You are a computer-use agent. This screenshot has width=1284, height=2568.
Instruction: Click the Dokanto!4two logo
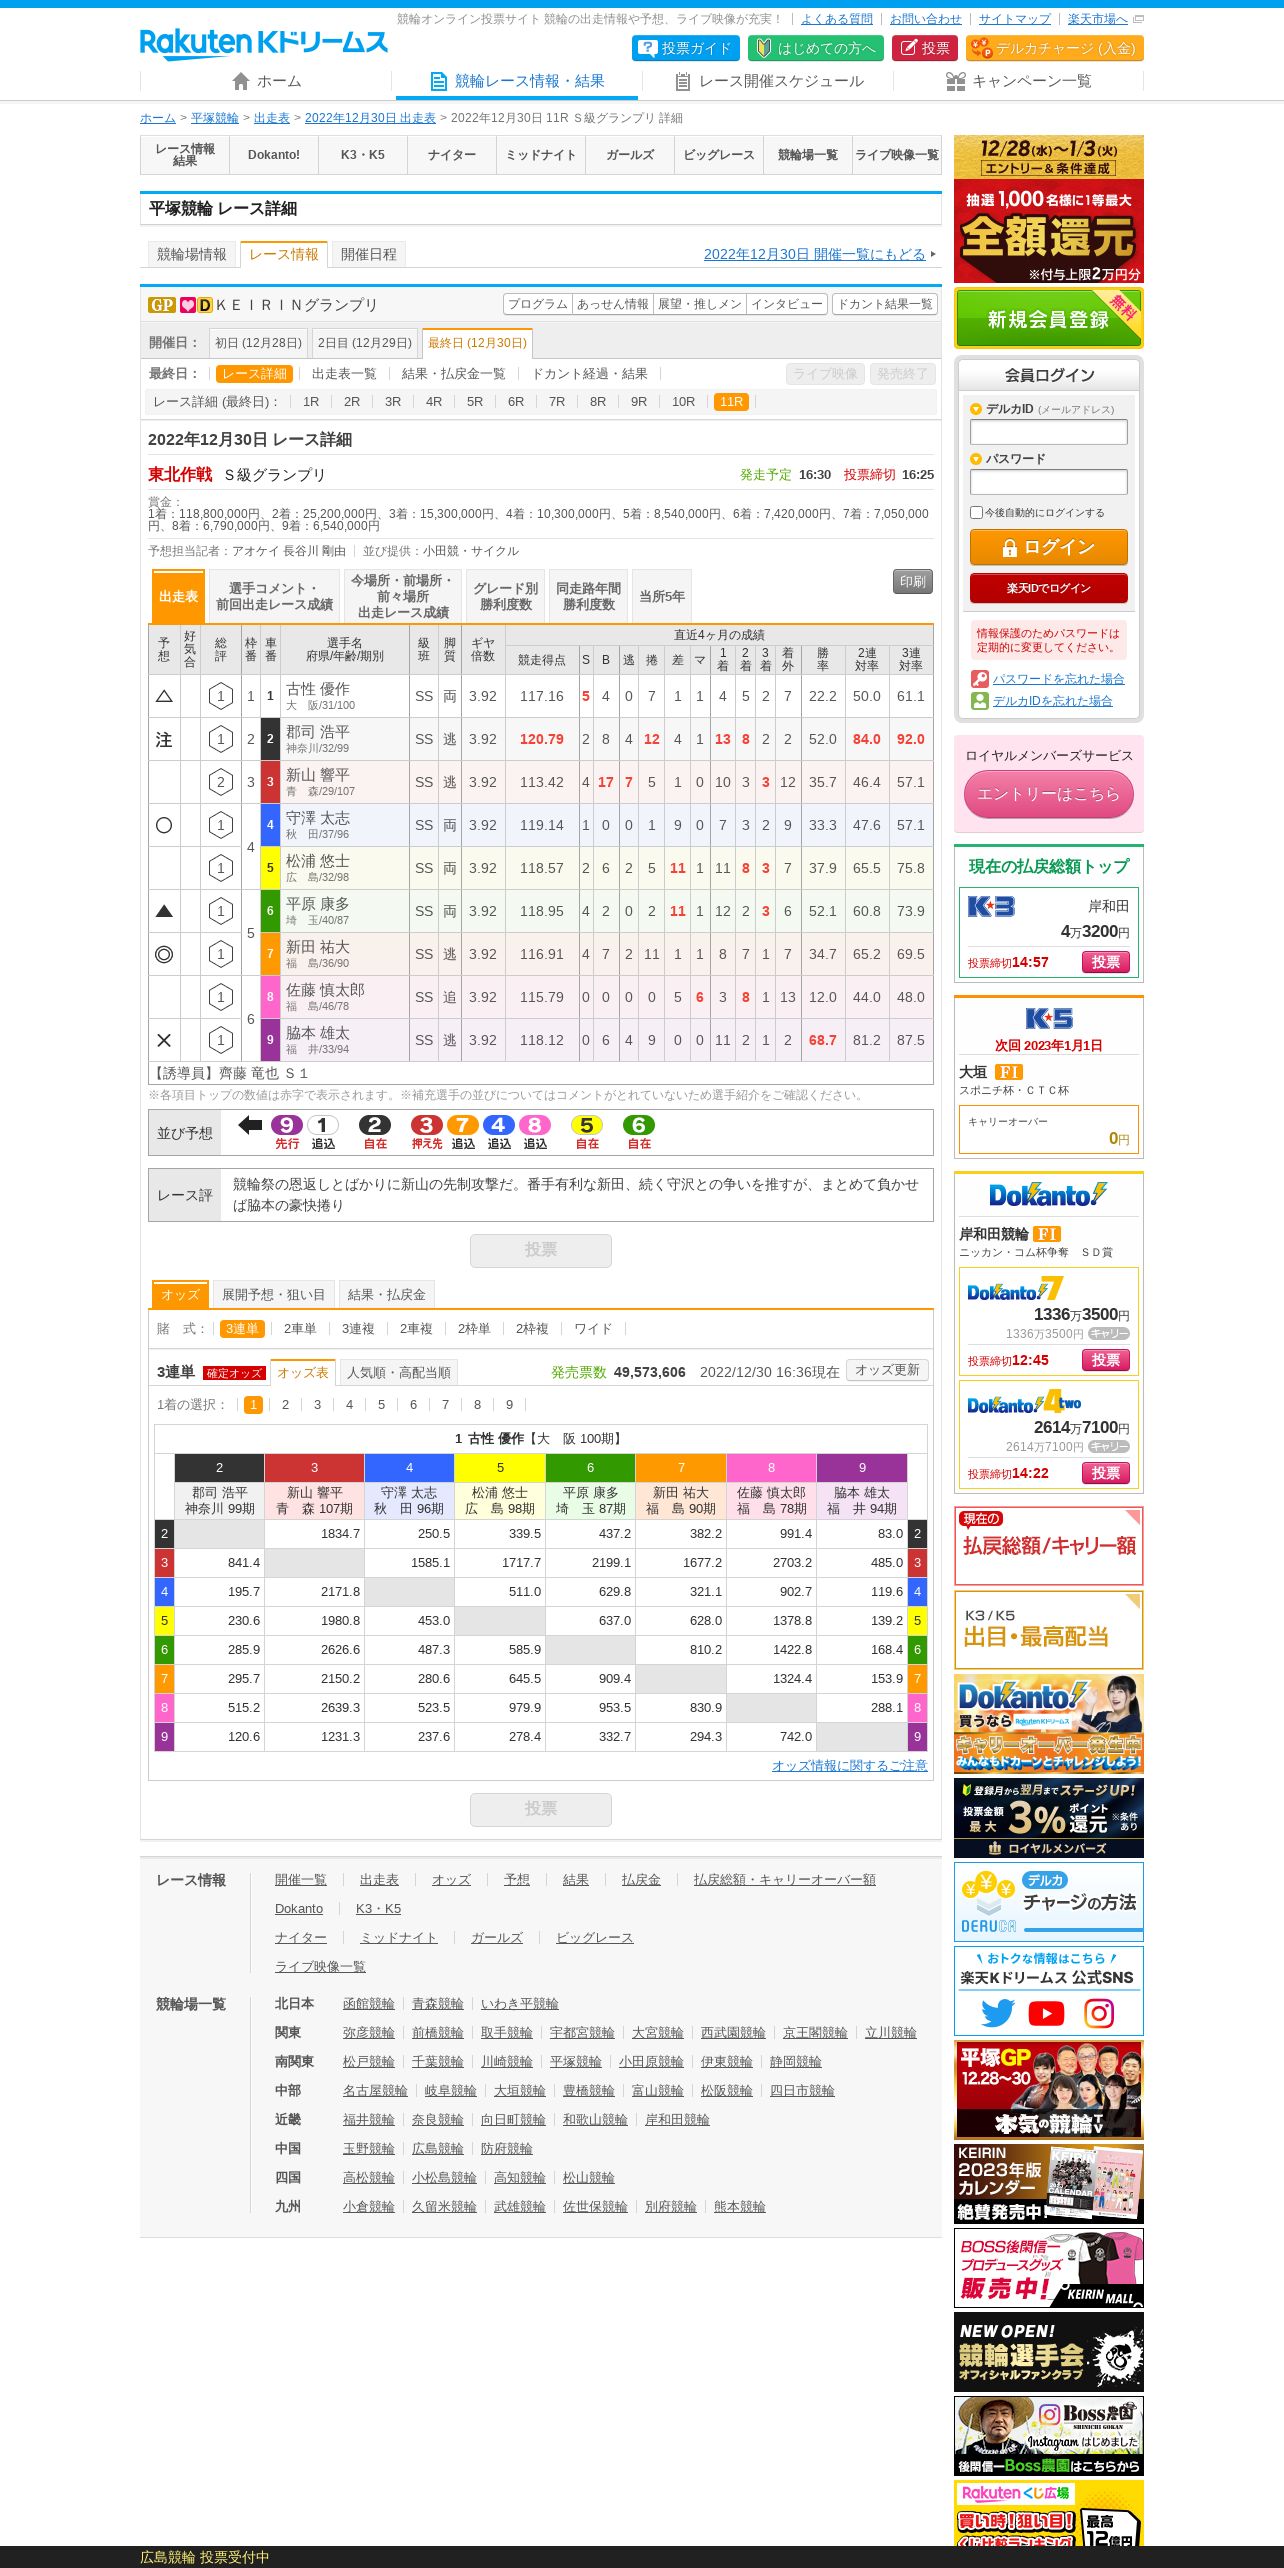point(1024,1402)
